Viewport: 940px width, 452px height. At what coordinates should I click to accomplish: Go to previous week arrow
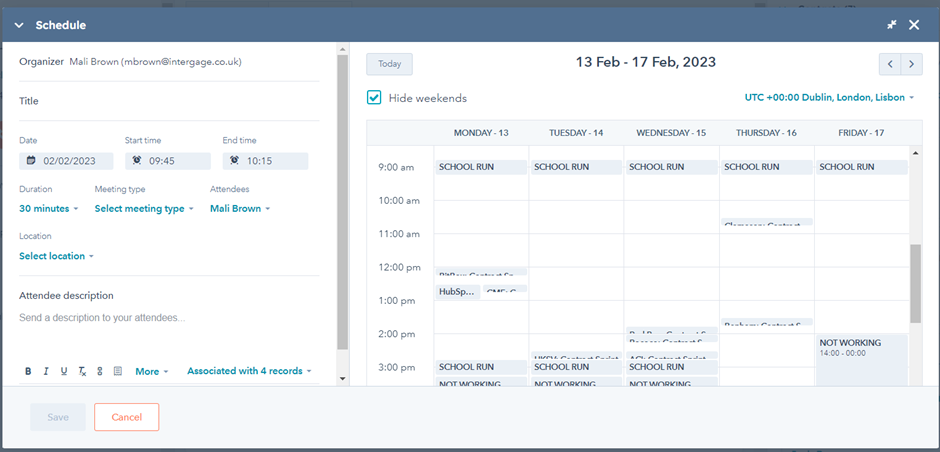[890, 64]
